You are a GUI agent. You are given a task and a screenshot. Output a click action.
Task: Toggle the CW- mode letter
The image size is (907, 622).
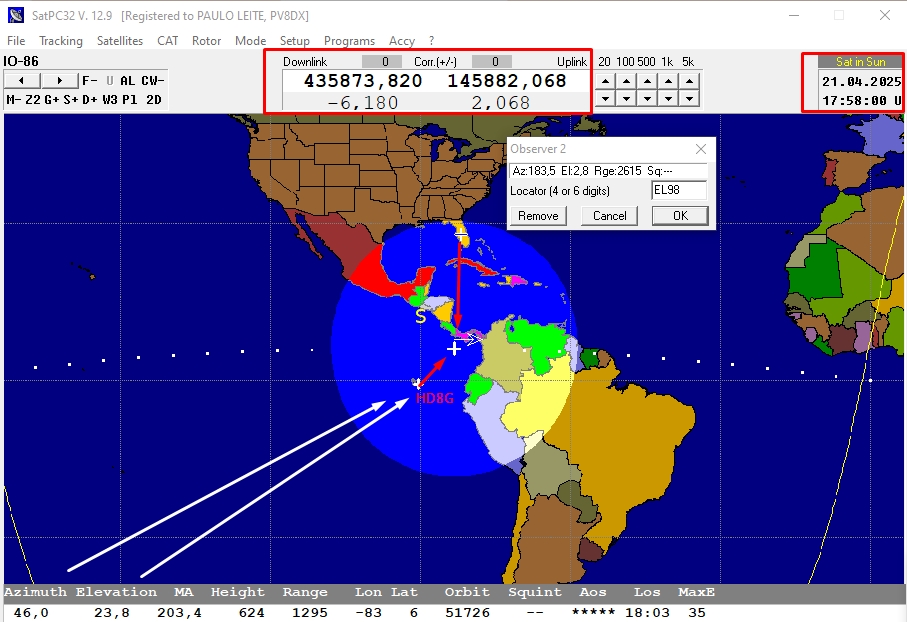click(153, 80)
